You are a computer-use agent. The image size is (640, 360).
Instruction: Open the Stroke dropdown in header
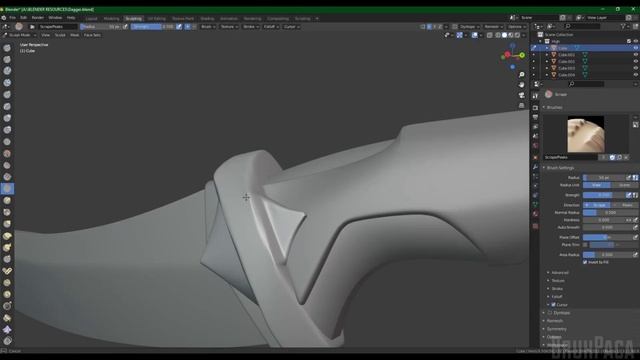(251, 27)
